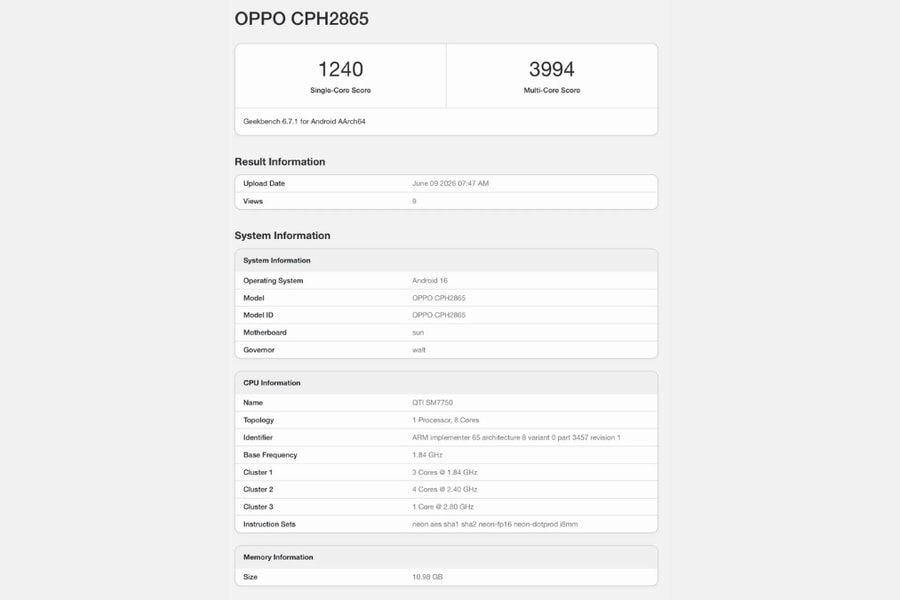Select the ARM implementer 65 identifier value
This screenshot has width=900, height=600.
click(x=516, y=438)
